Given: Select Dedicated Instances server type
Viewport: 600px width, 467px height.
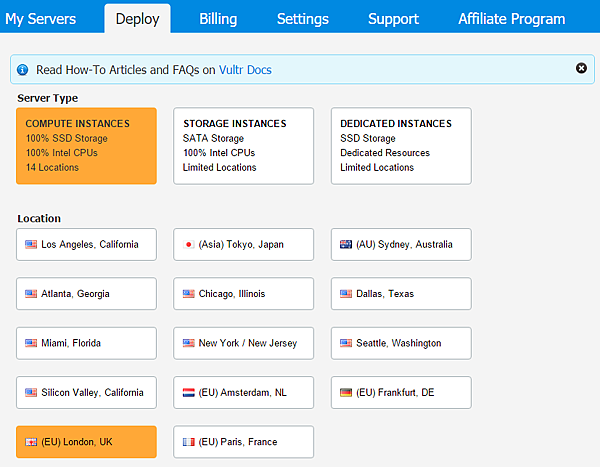Looking at the screenshot, I should pos(401,146).
